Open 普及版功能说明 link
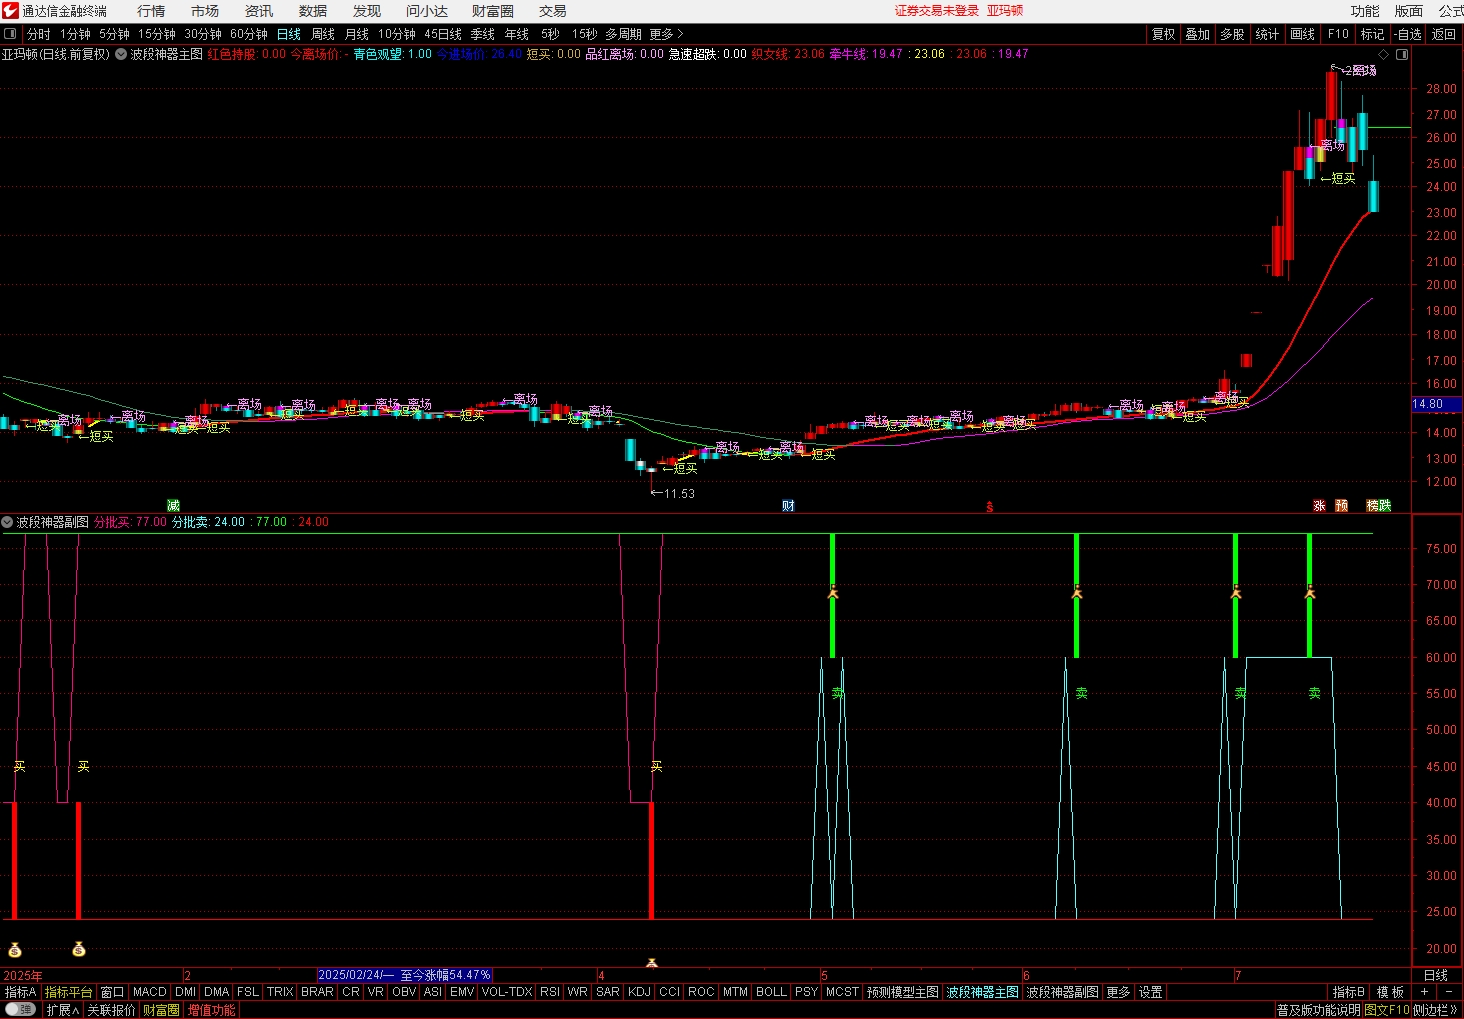Screen dimensions: 1464x1019 click(1318, 1010)
